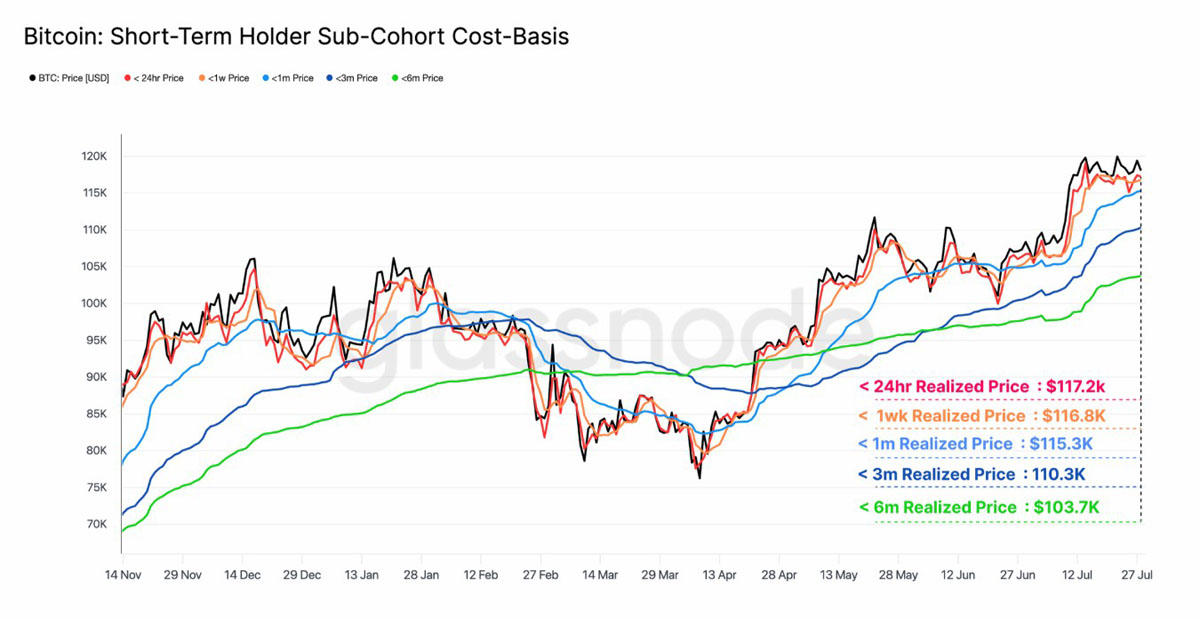Click the '< 6m Realized Price : $103.7K' annotation
This screenshot has height=619, width=1200.
[x=979, y=507]
